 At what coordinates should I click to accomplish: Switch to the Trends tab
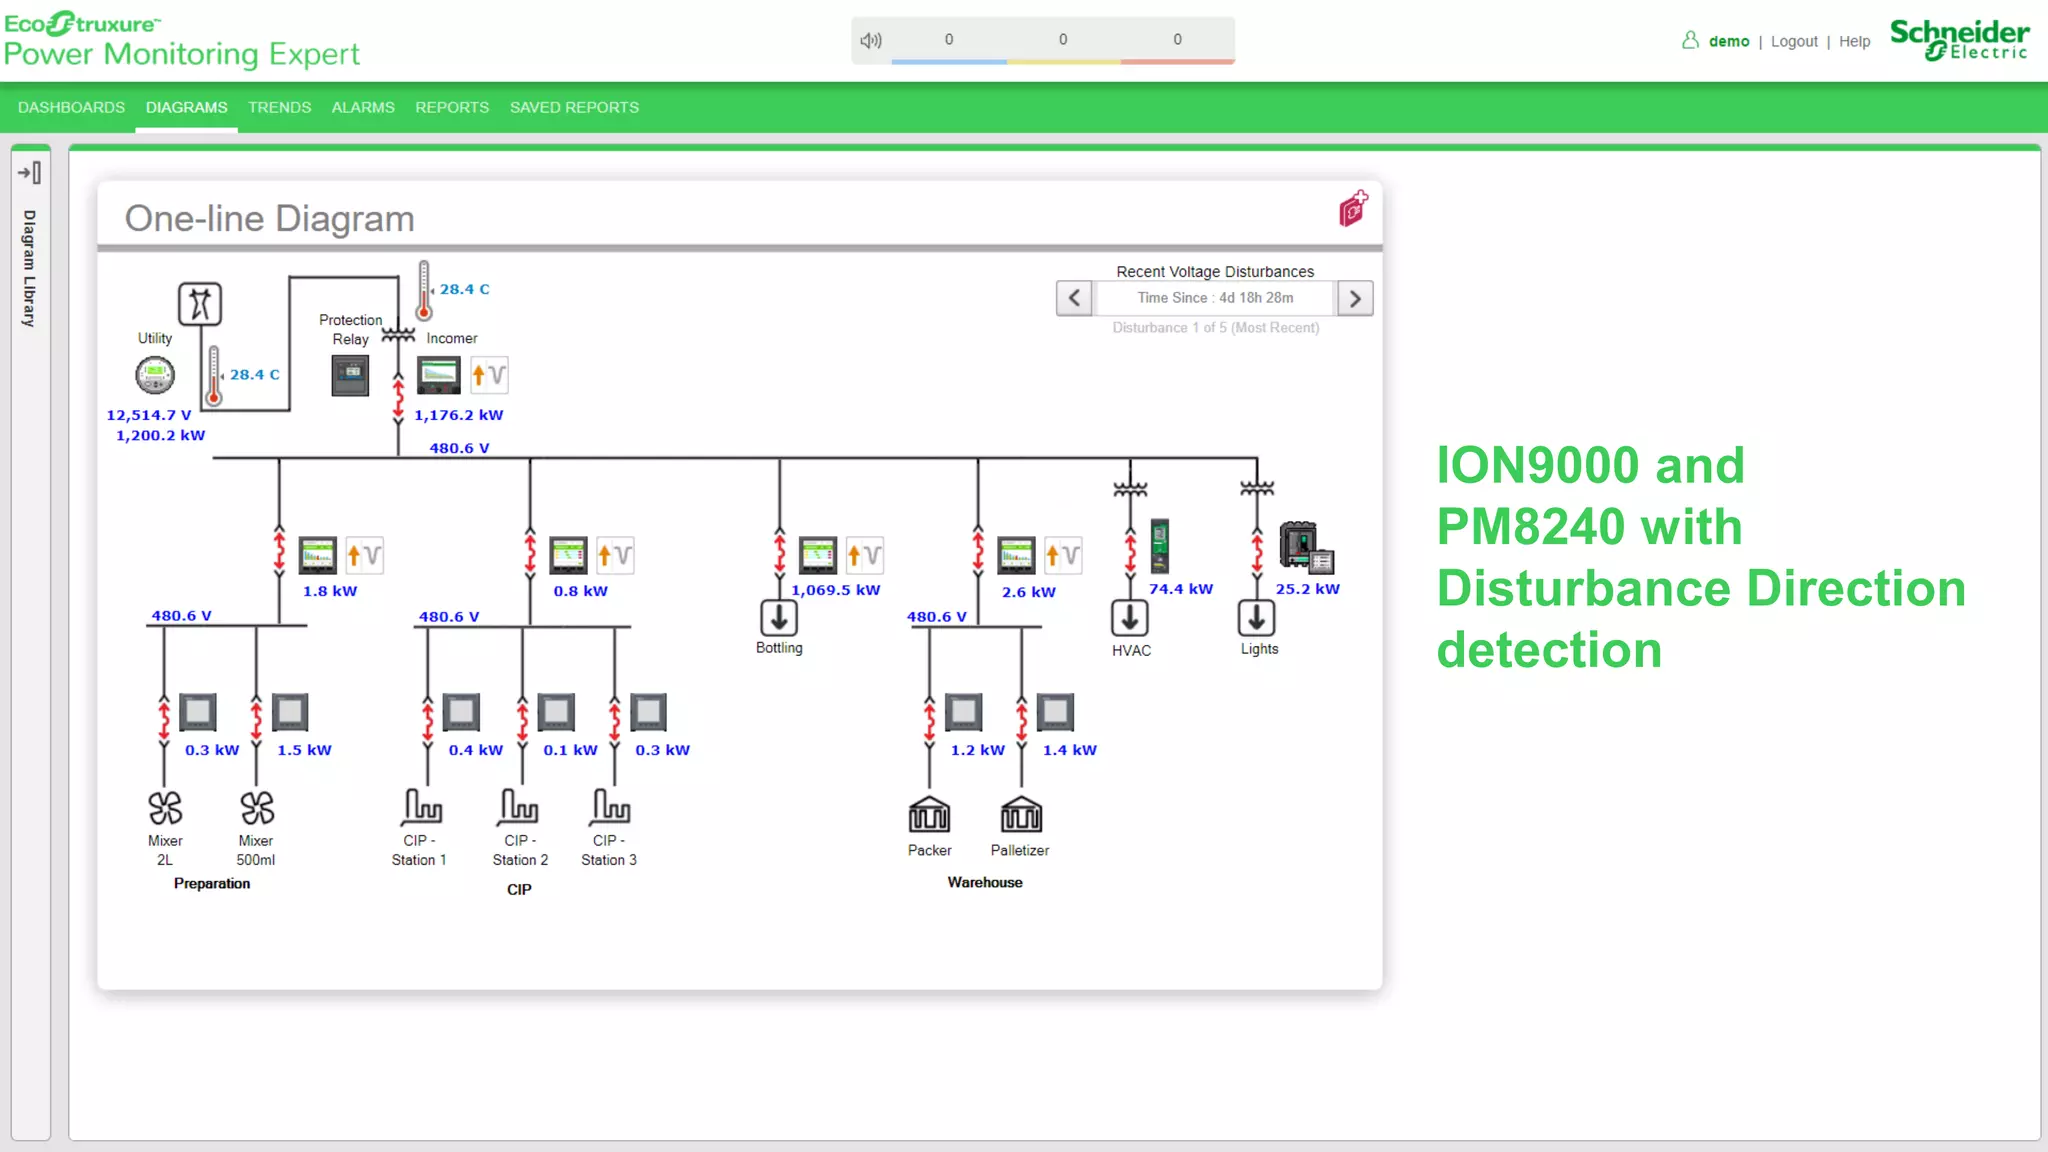[279, 107]
